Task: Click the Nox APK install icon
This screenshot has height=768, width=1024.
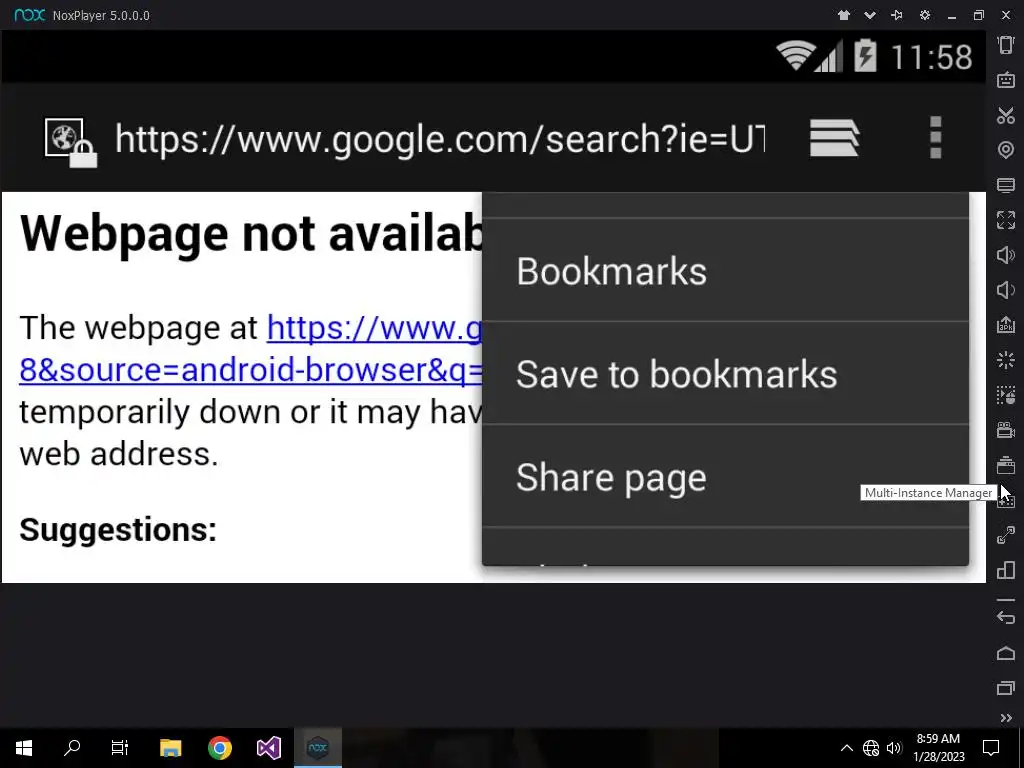Action: click(1006, 325)
